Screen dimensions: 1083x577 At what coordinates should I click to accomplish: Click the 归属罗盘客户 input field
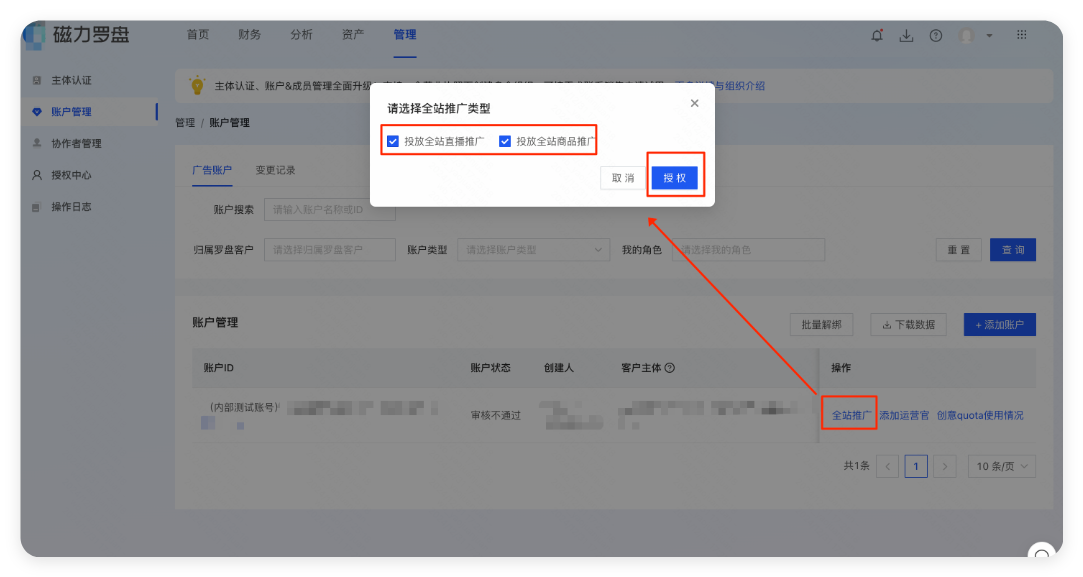point(329,249)
